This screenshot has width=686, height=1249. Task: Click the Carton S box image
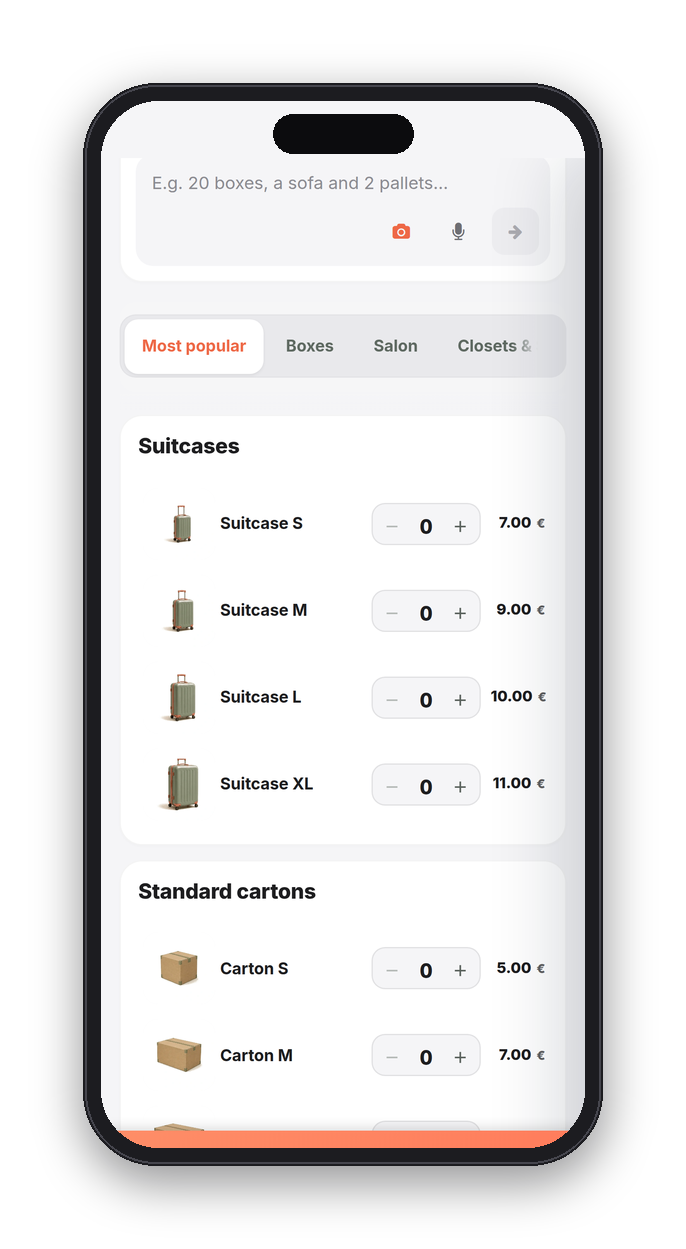pos(179,968)
